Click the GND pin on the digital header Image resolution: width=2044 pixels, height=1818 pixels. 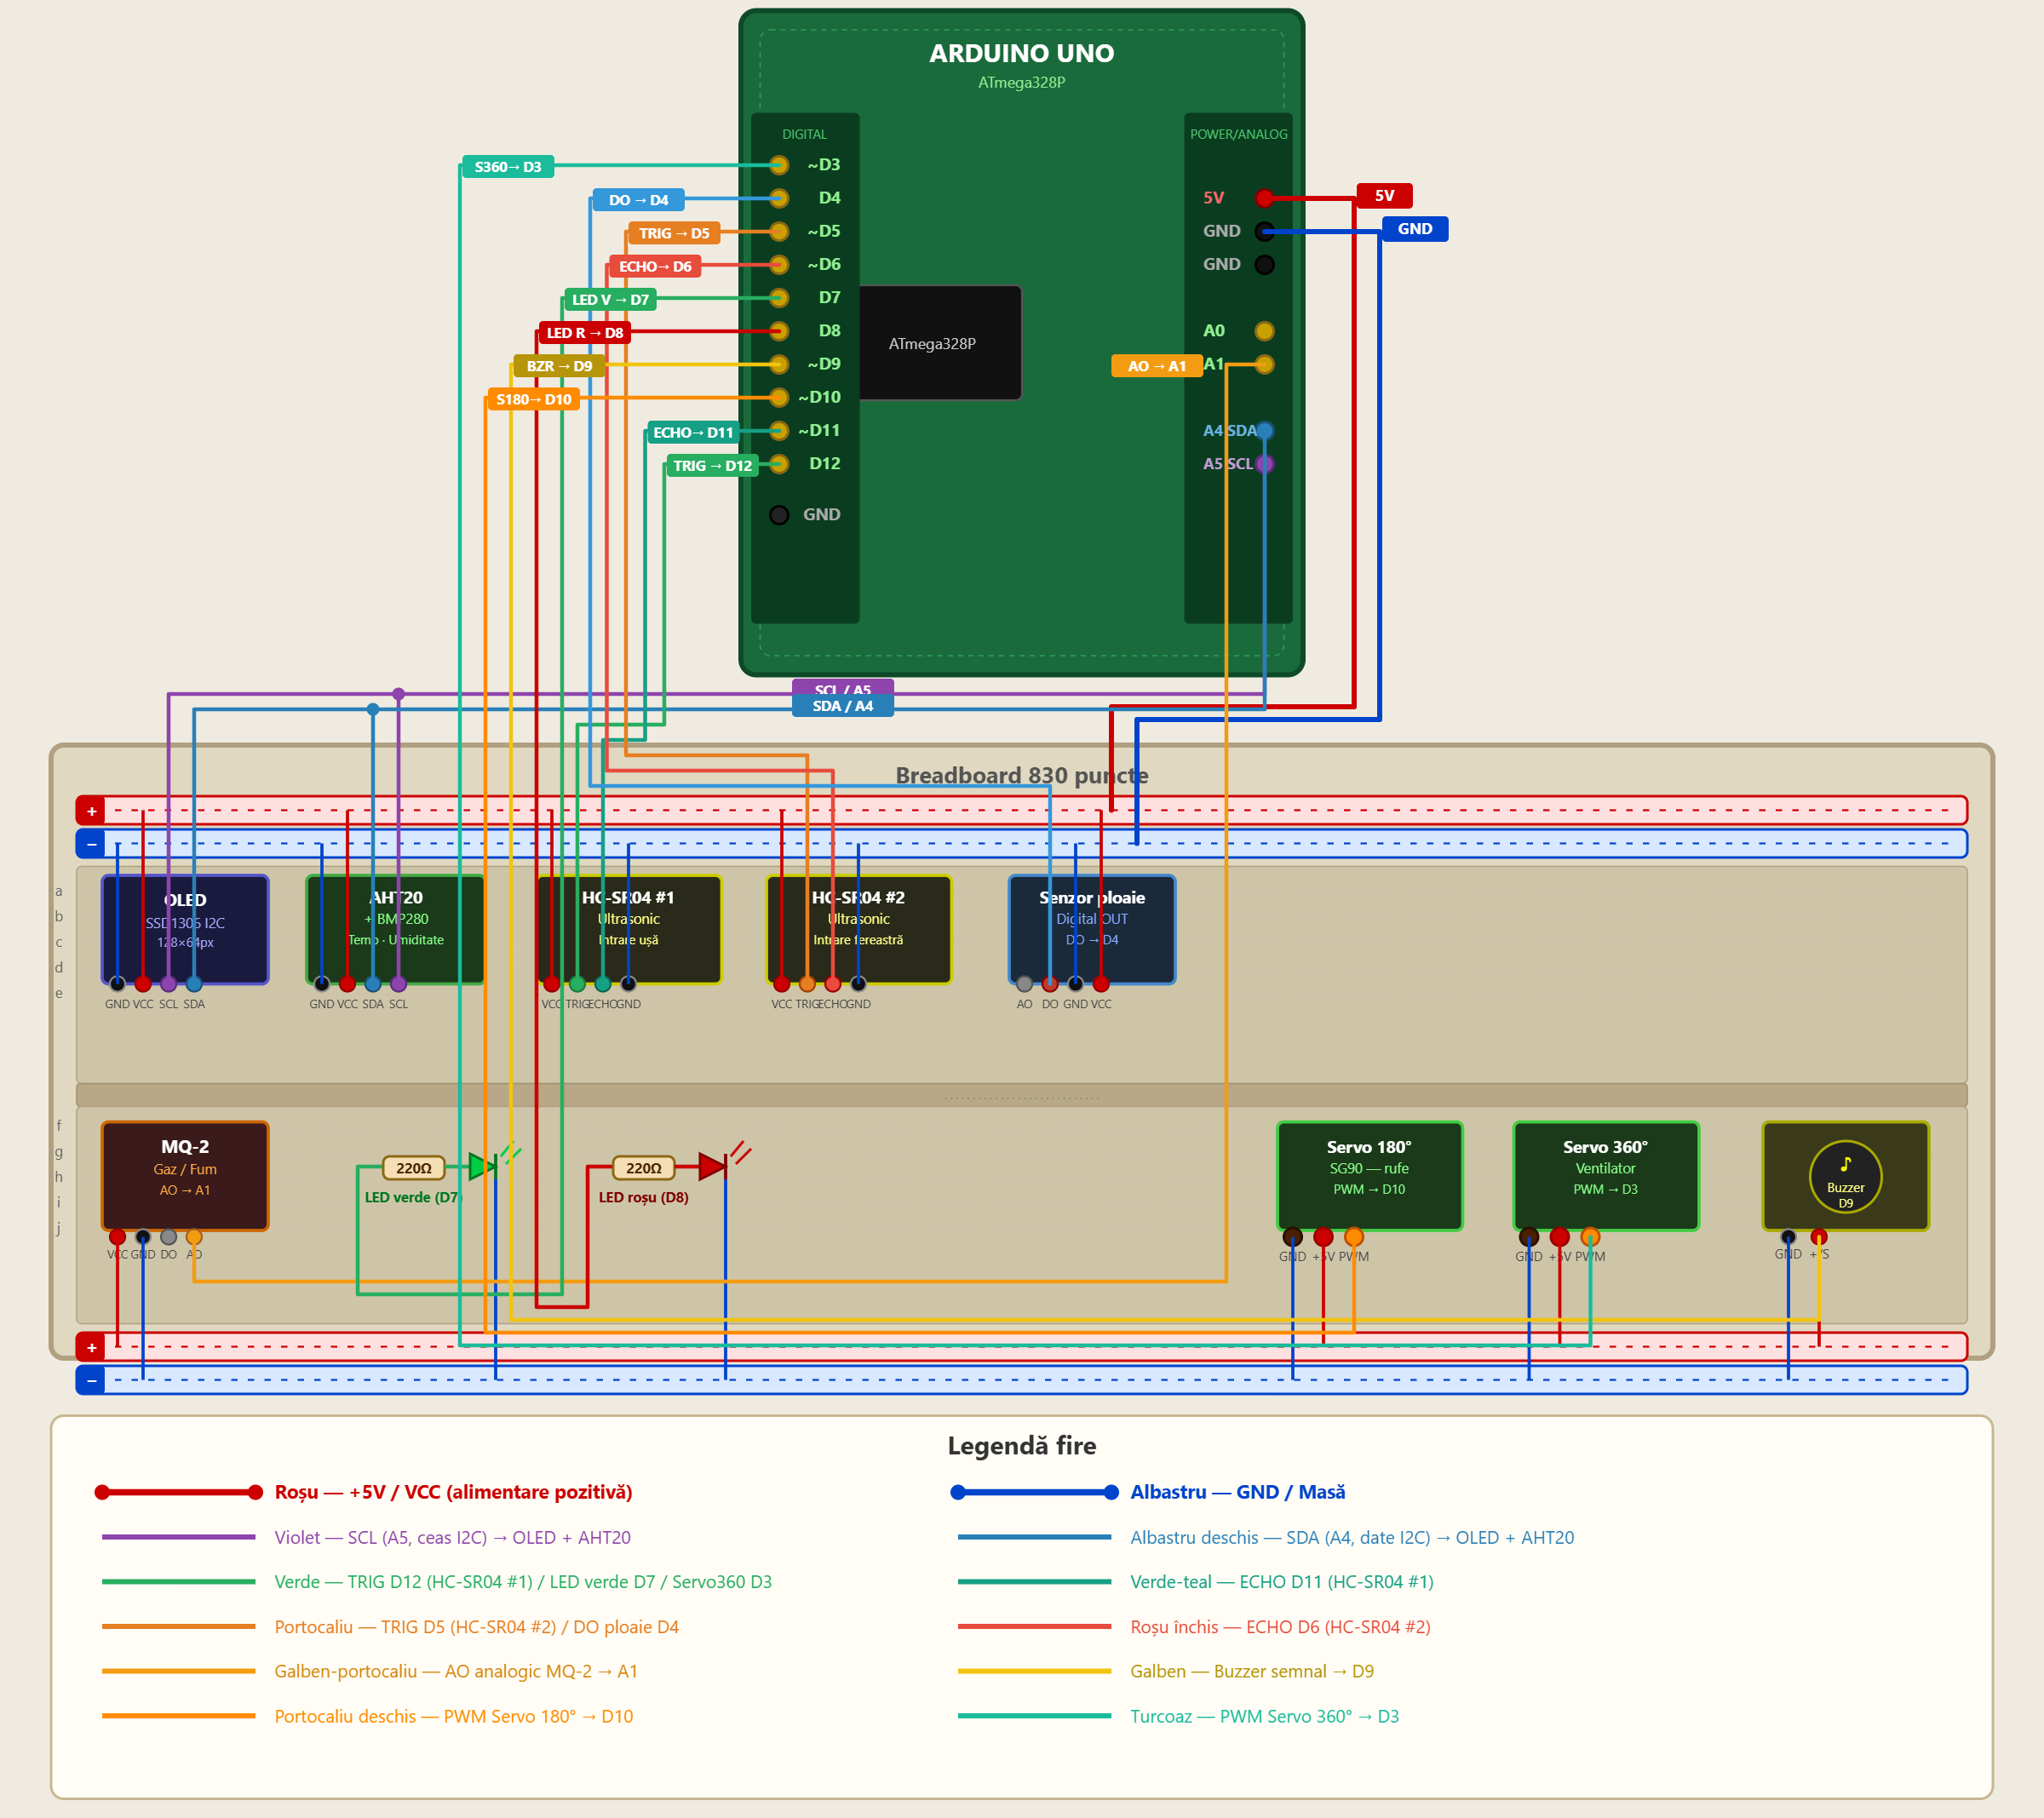click(x=779, y=515)
